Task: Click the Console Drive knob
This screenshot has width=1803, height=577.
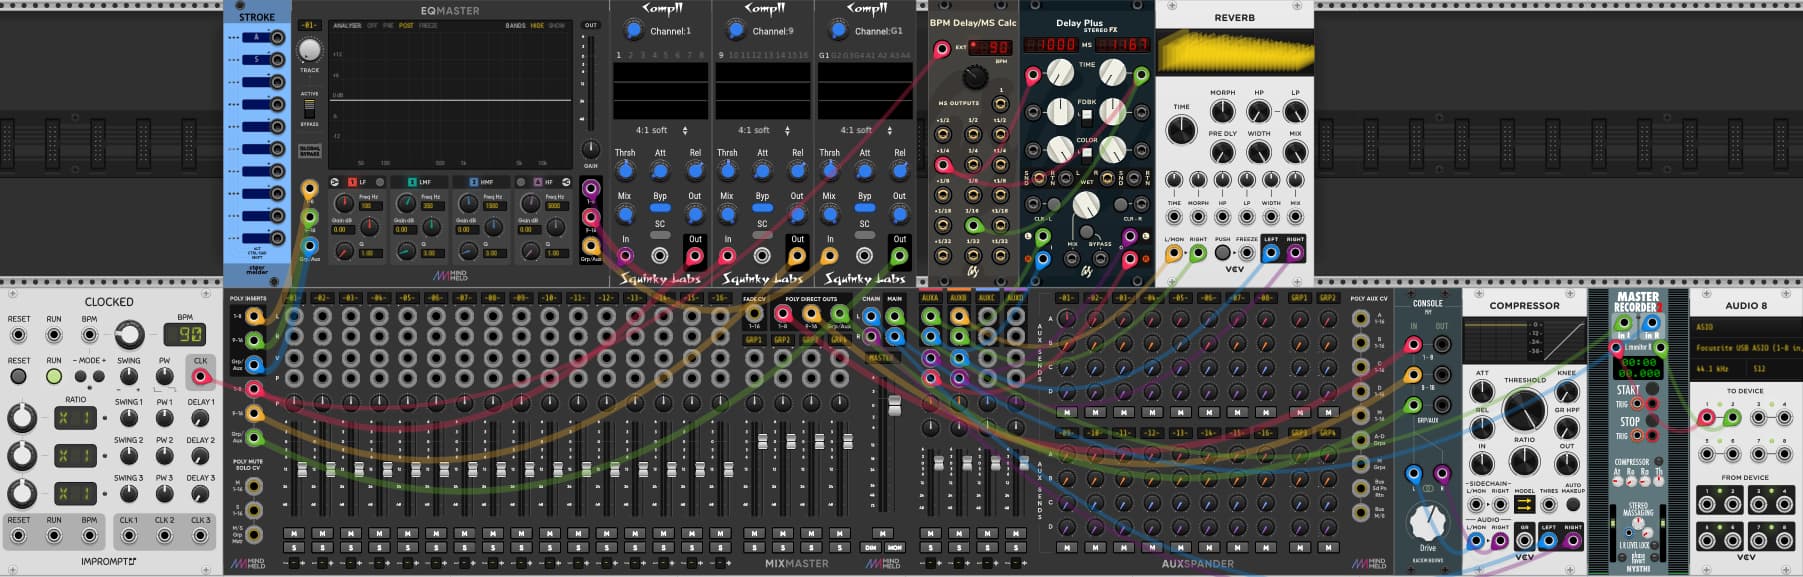Action: pos(1427,521)
